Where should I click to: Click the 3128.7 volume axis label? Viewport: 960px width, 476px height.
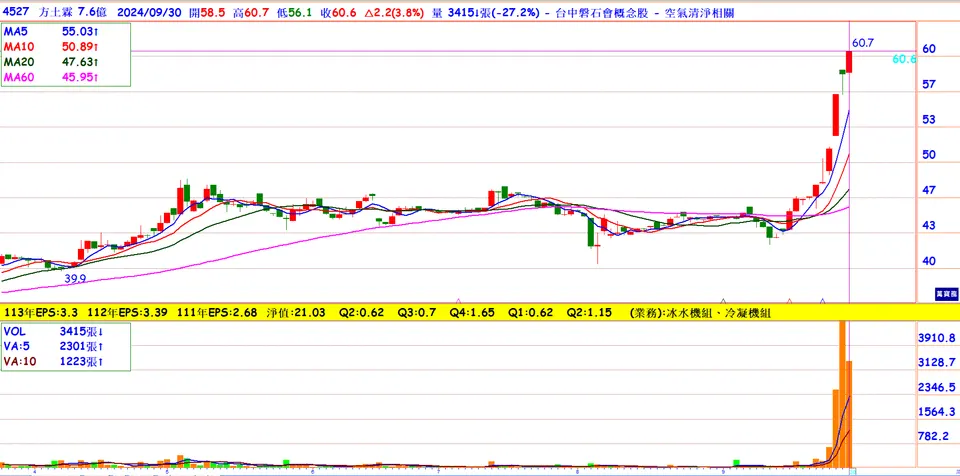[937, 362]
